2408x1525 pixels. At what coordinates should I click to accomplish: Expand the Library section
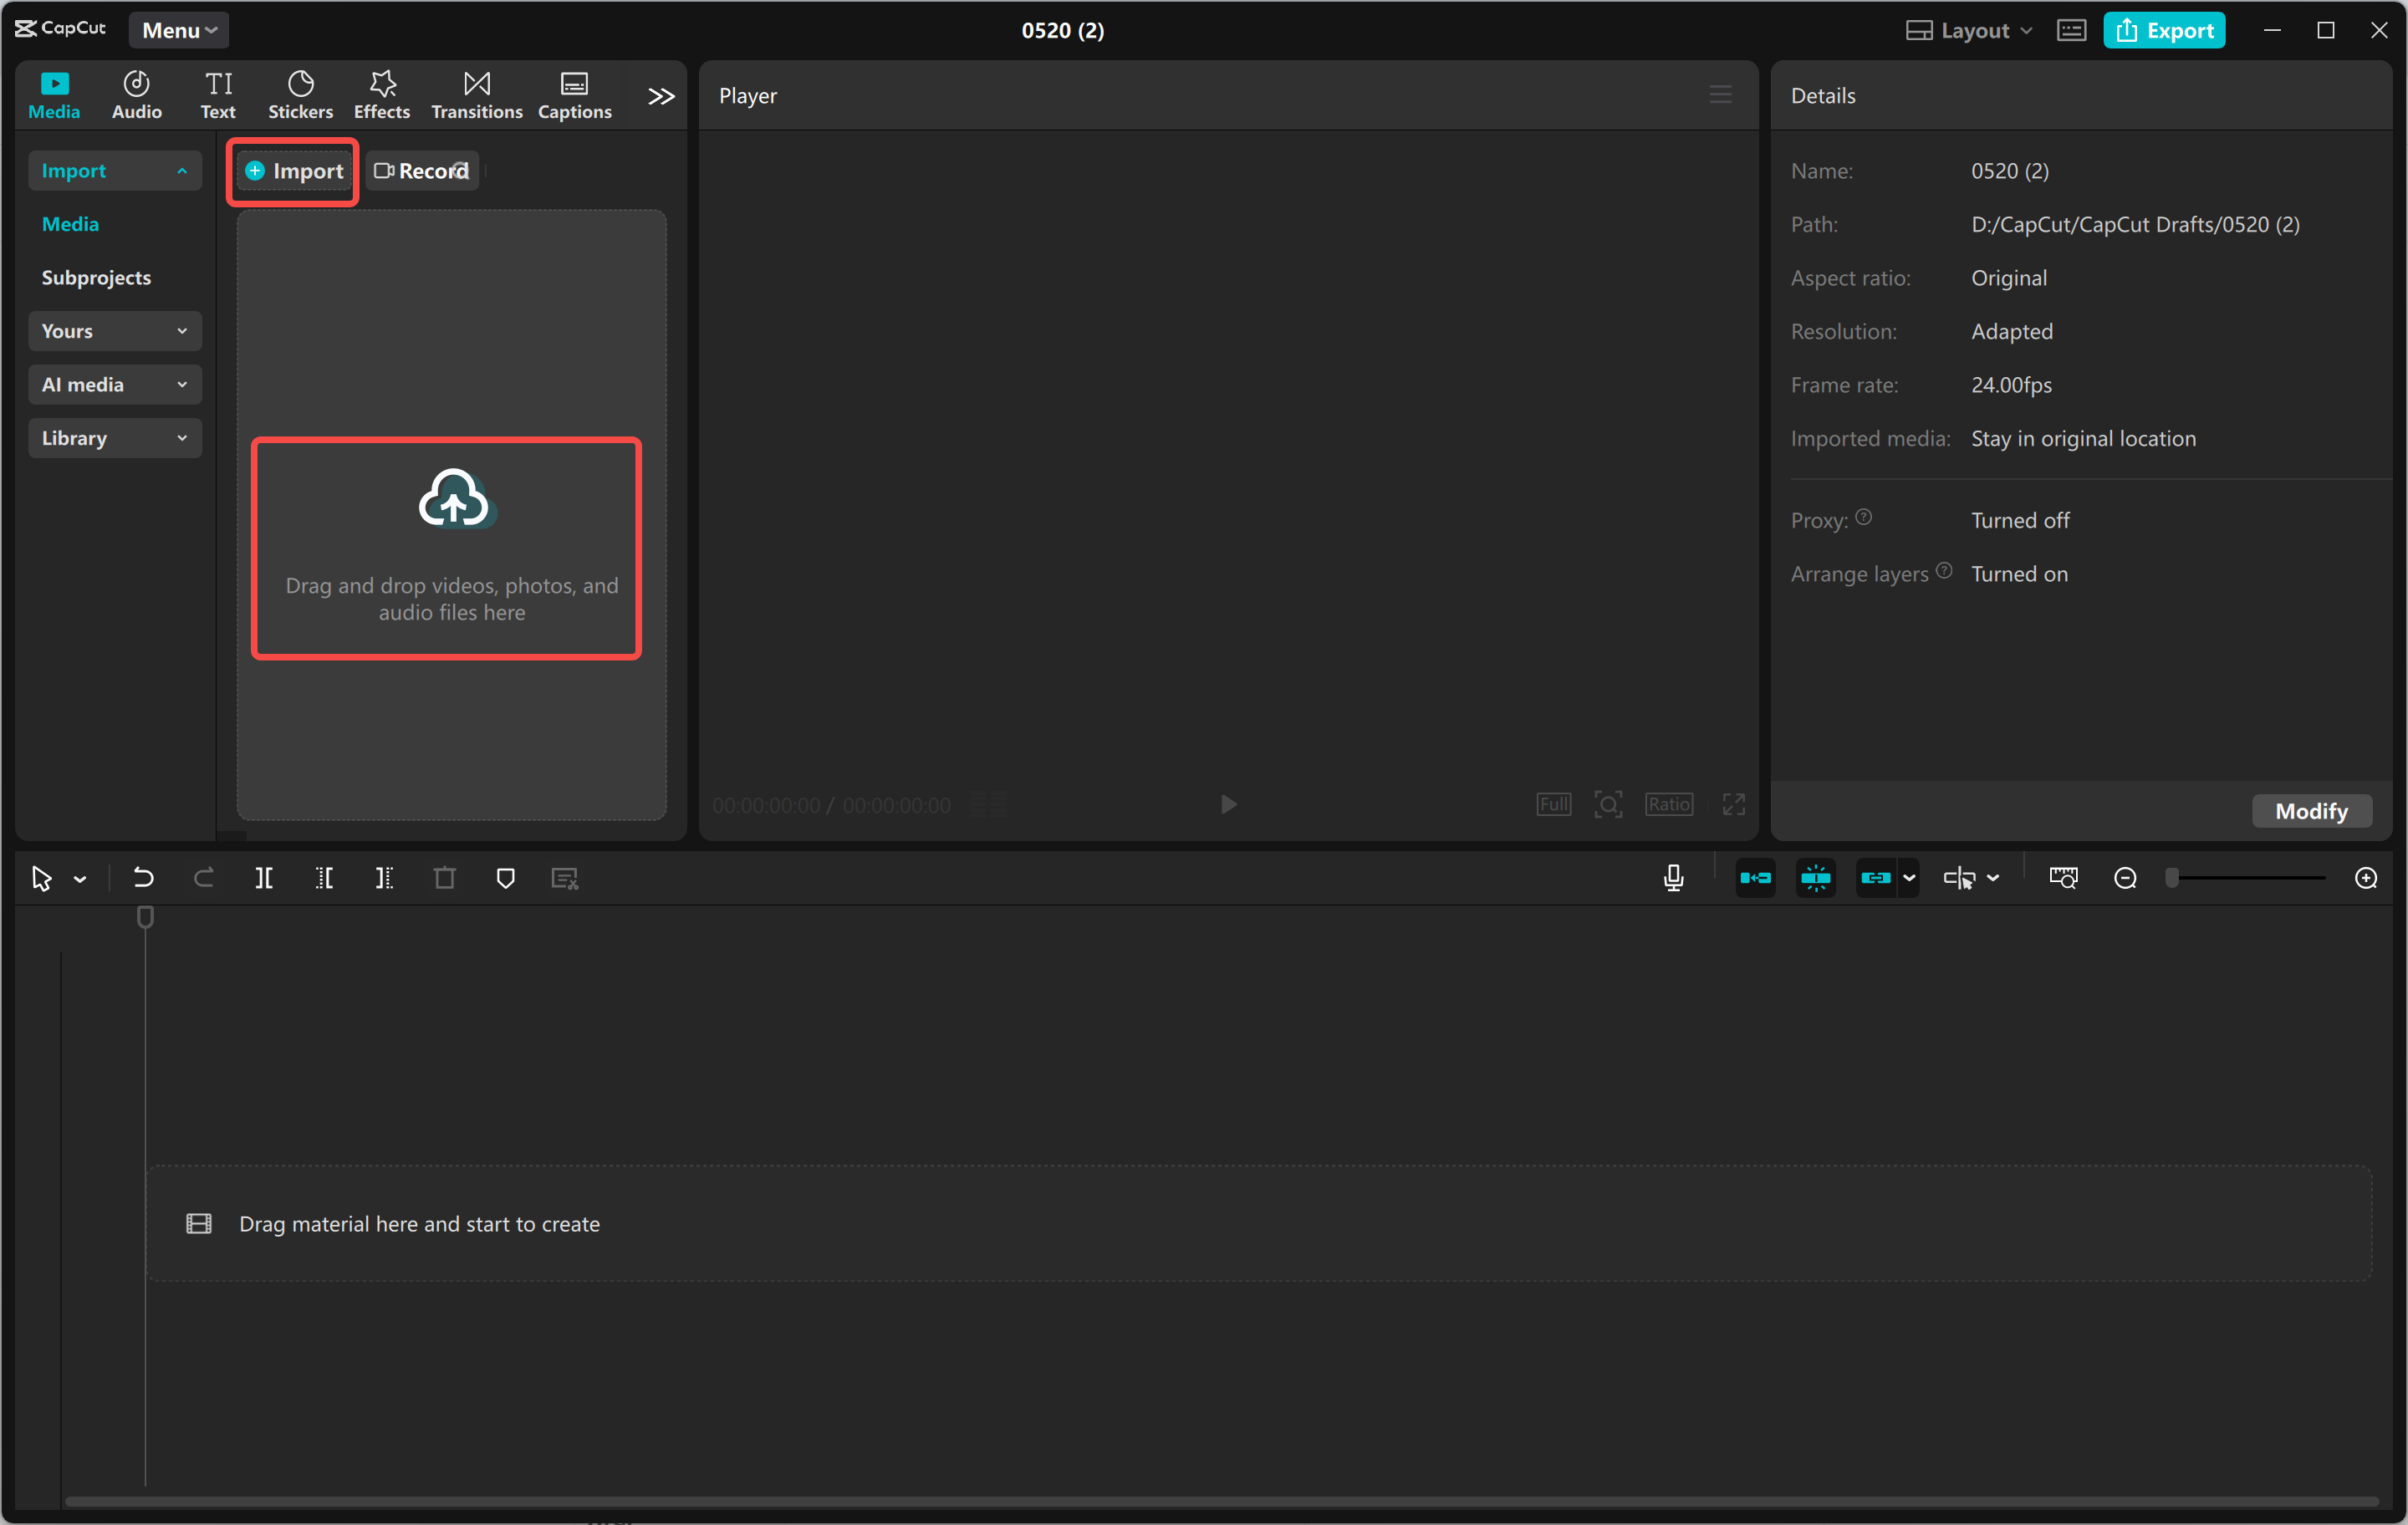(114, 438)
